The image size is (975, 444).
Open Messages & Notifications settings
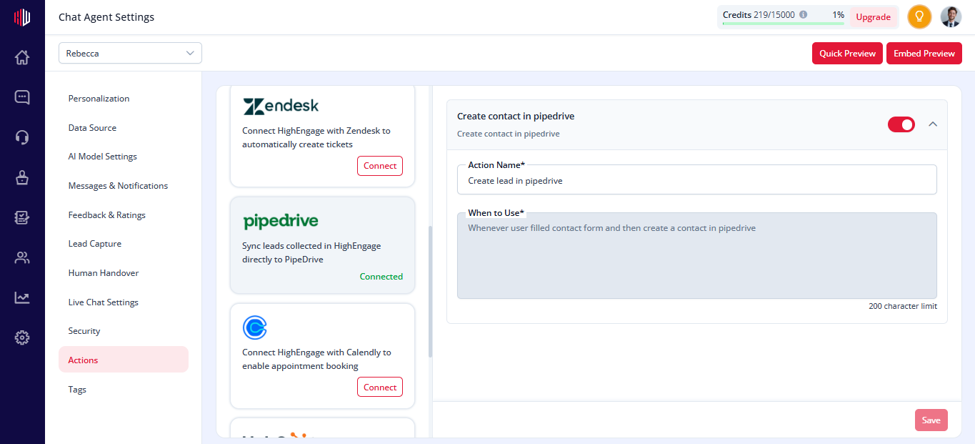[x=118, y=185]
